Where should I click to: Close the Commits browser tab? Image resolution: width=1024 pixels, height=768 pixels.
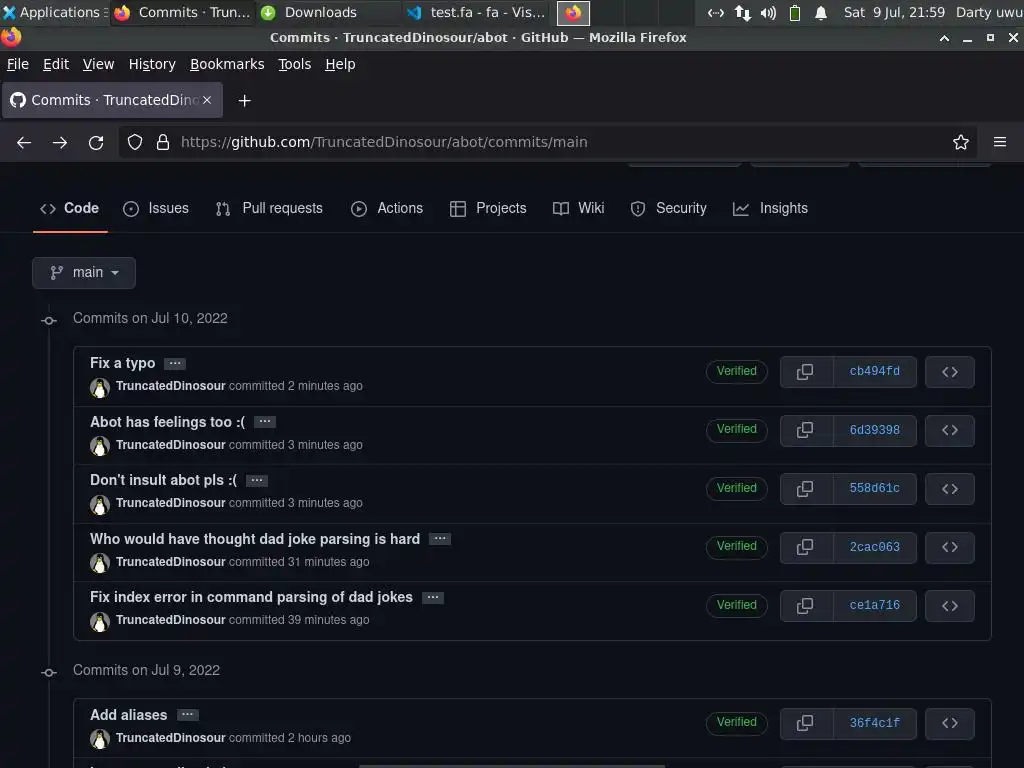[x=207, y=100]
